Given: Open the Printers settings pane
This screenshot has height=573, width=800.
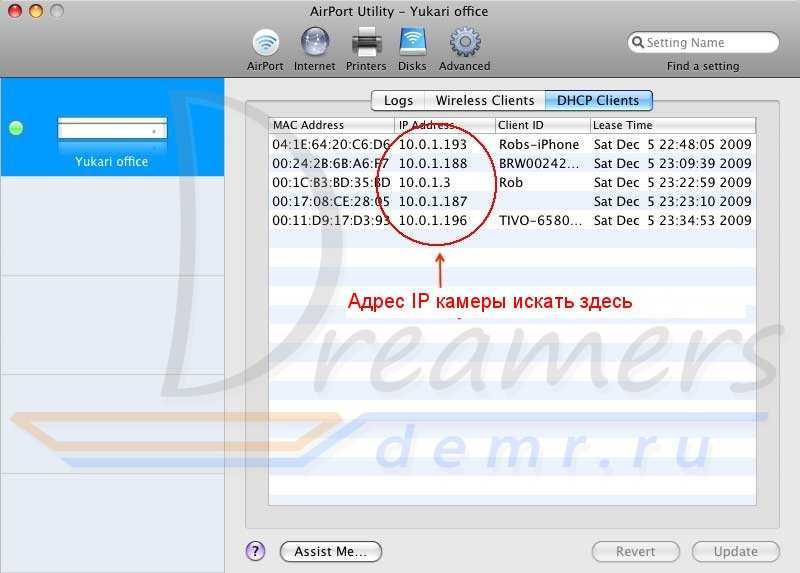Looking at the screenshot, I should pyautogui.click(x=366, y=49).
